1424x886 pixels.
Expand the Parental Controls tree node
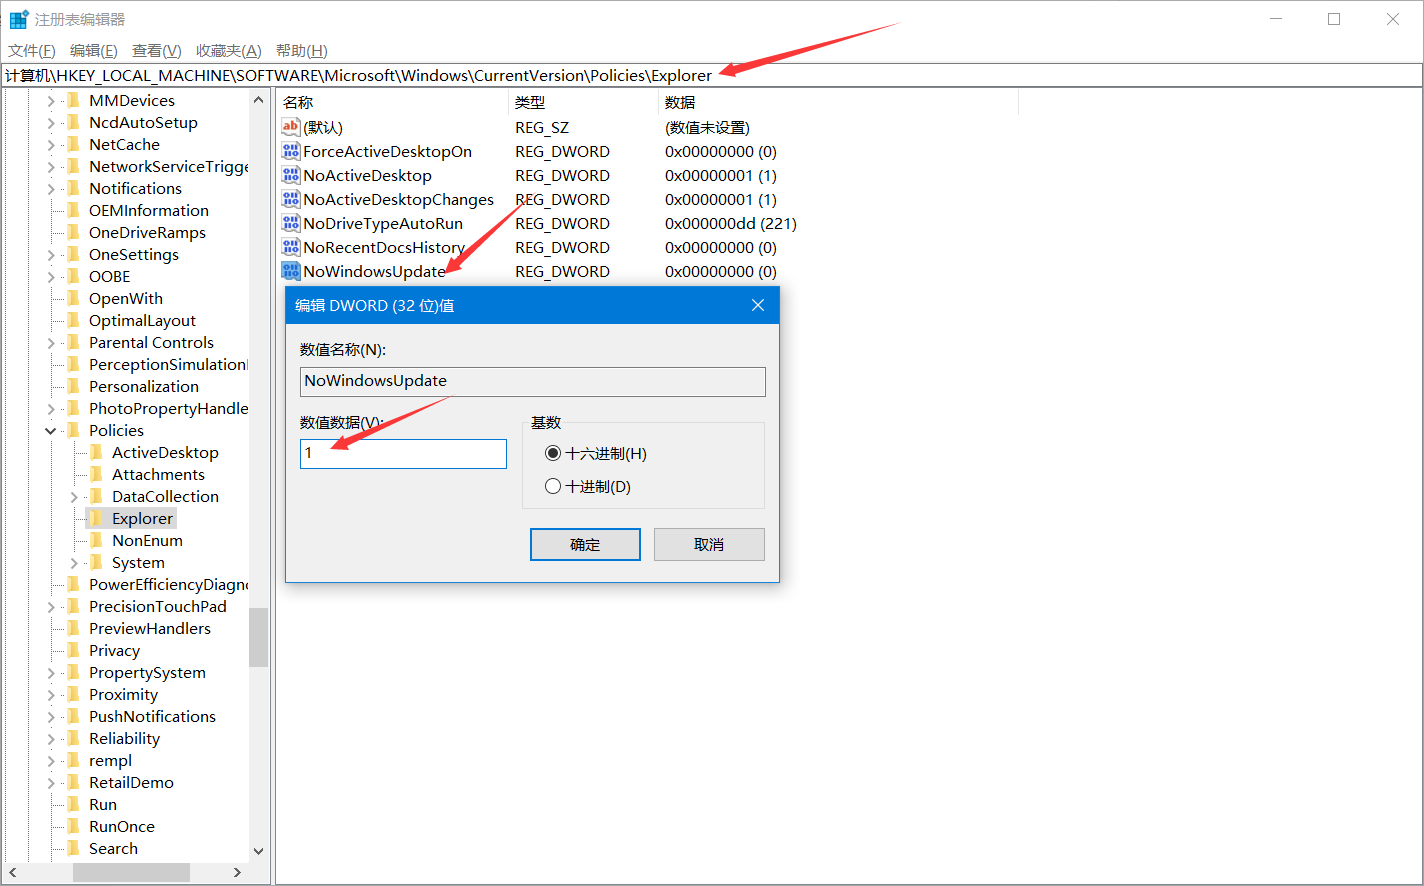tap(51, 342)
